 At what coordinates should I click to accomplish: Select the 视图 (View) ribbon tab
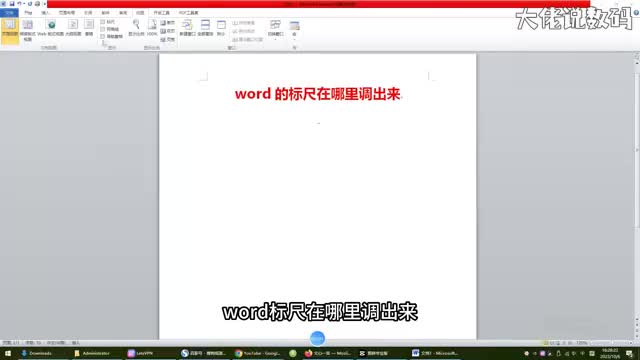pyautogui.click(x=140, y=13)
